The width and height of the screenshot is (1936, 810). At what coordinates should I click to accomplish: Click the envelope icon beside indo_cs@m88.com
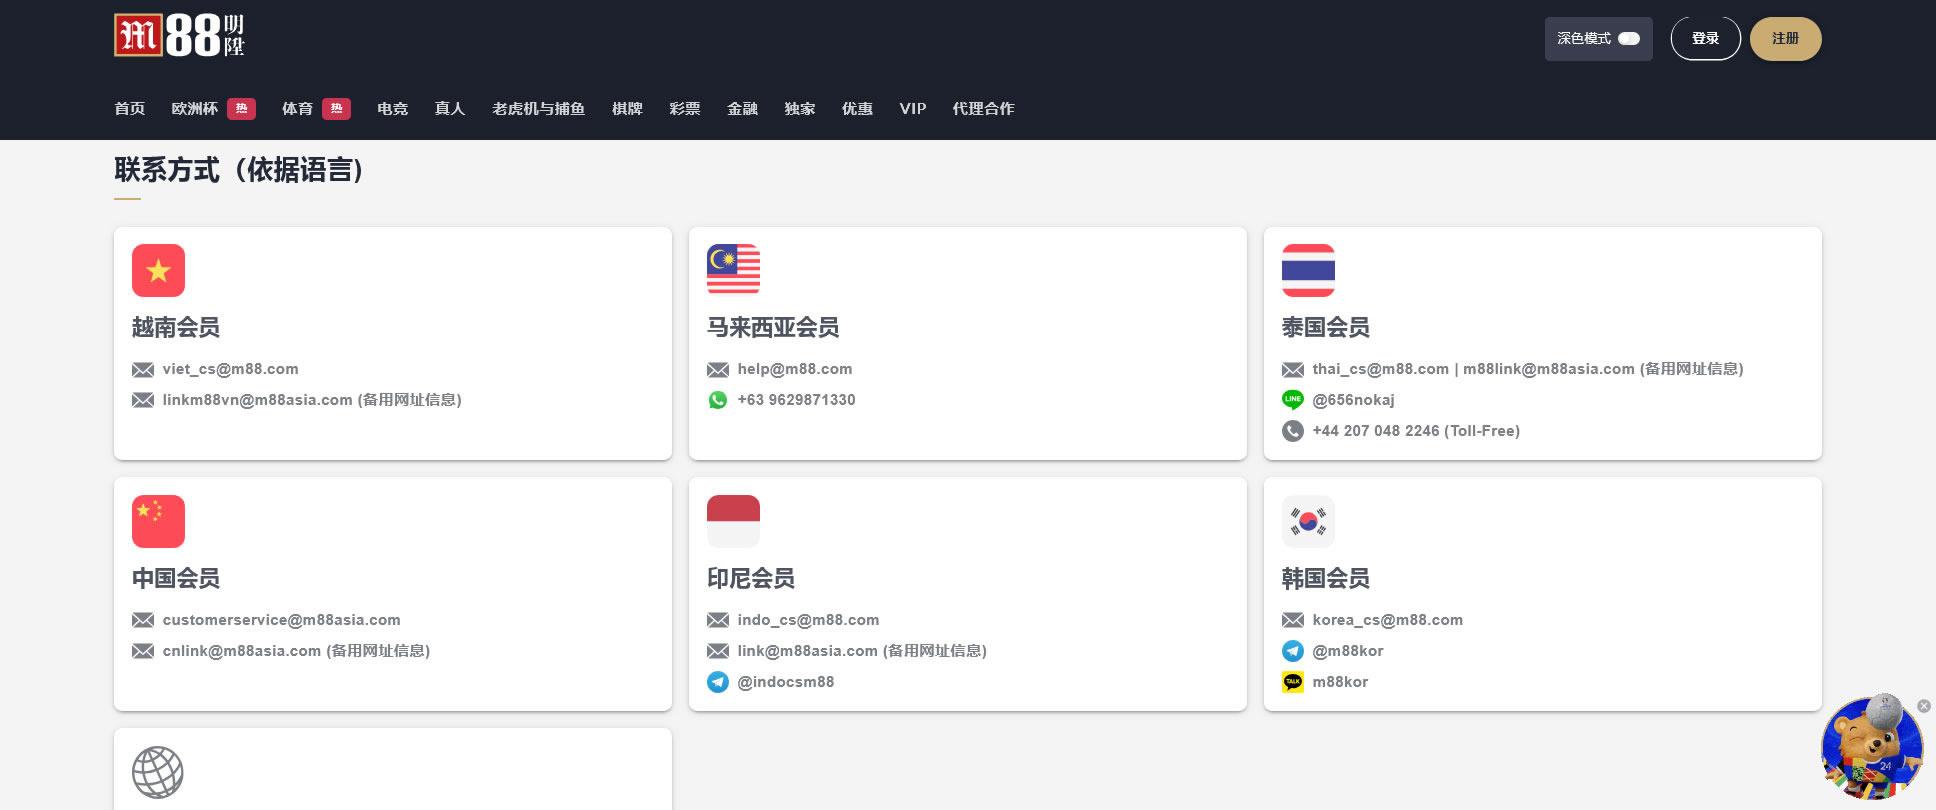tap(718, 621)
